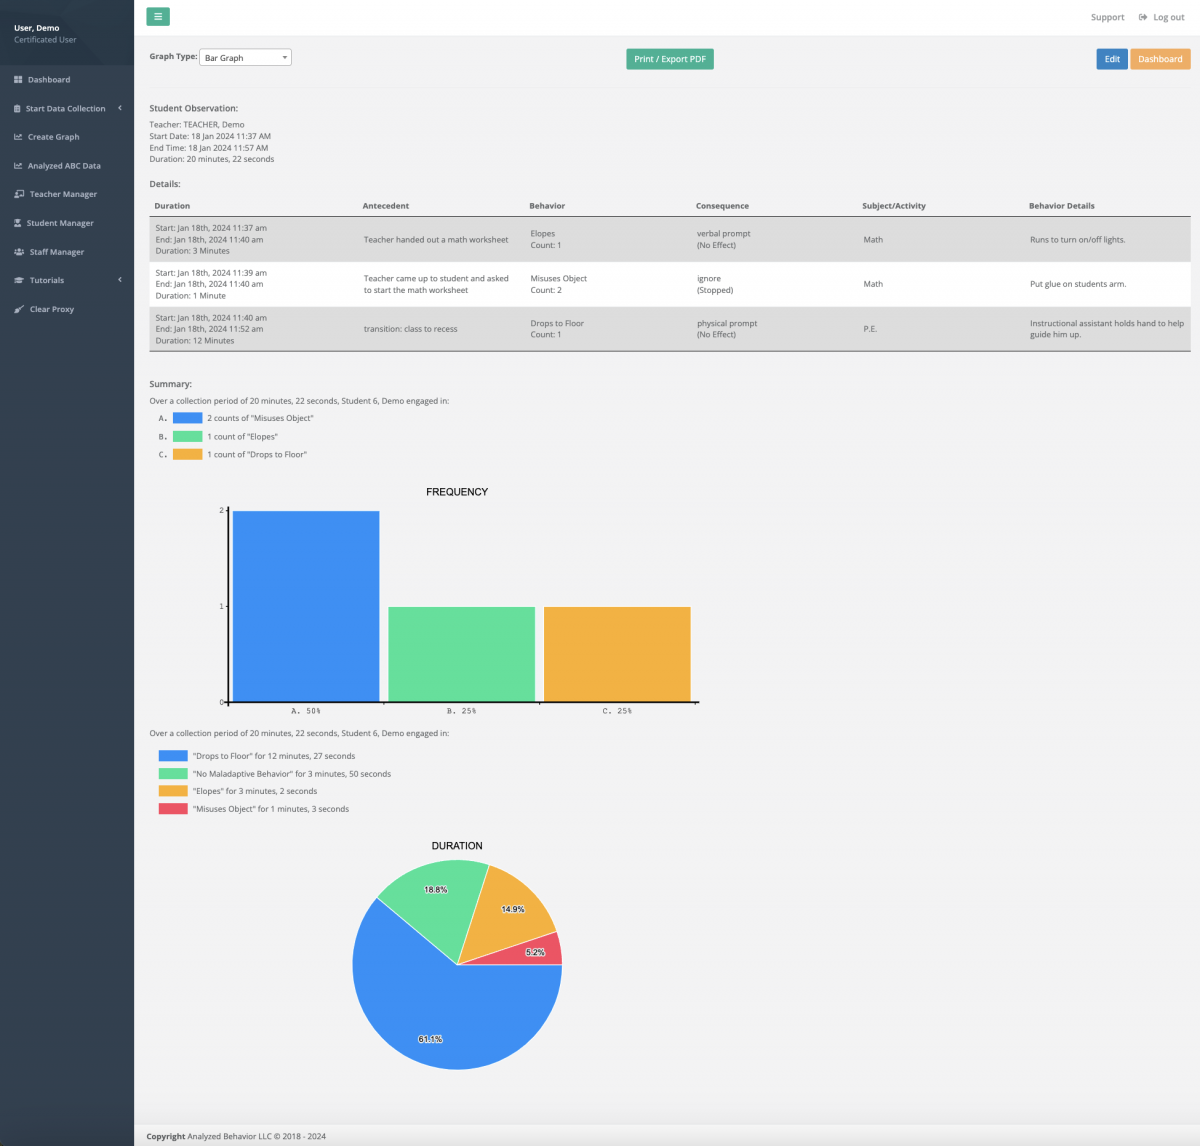Click the Student Manager users icon
The height and width of the screenshot is (1146, 1200).
[18, 222]
